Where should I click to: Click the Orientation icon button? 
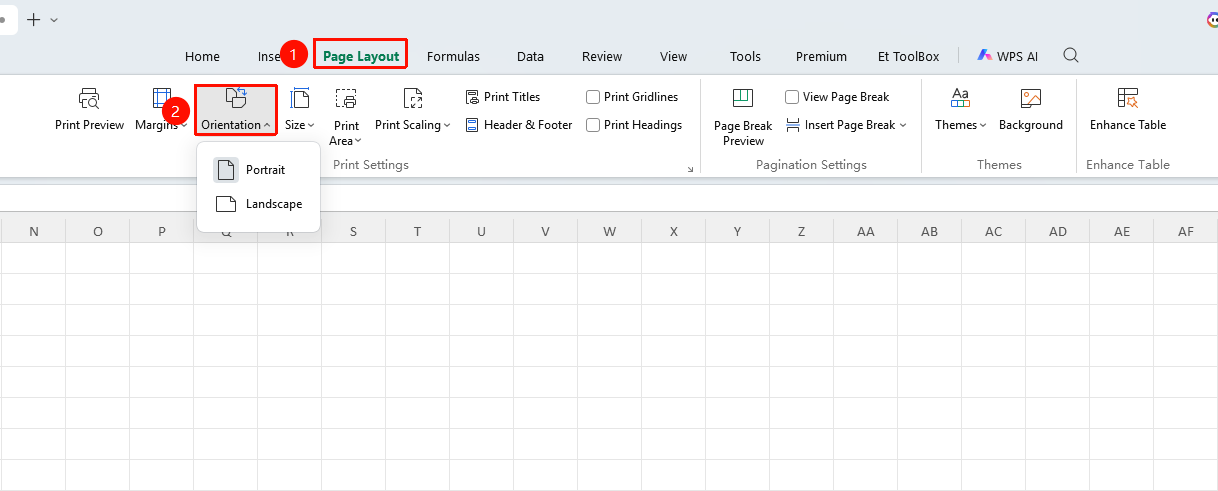(x=235, y=98)
